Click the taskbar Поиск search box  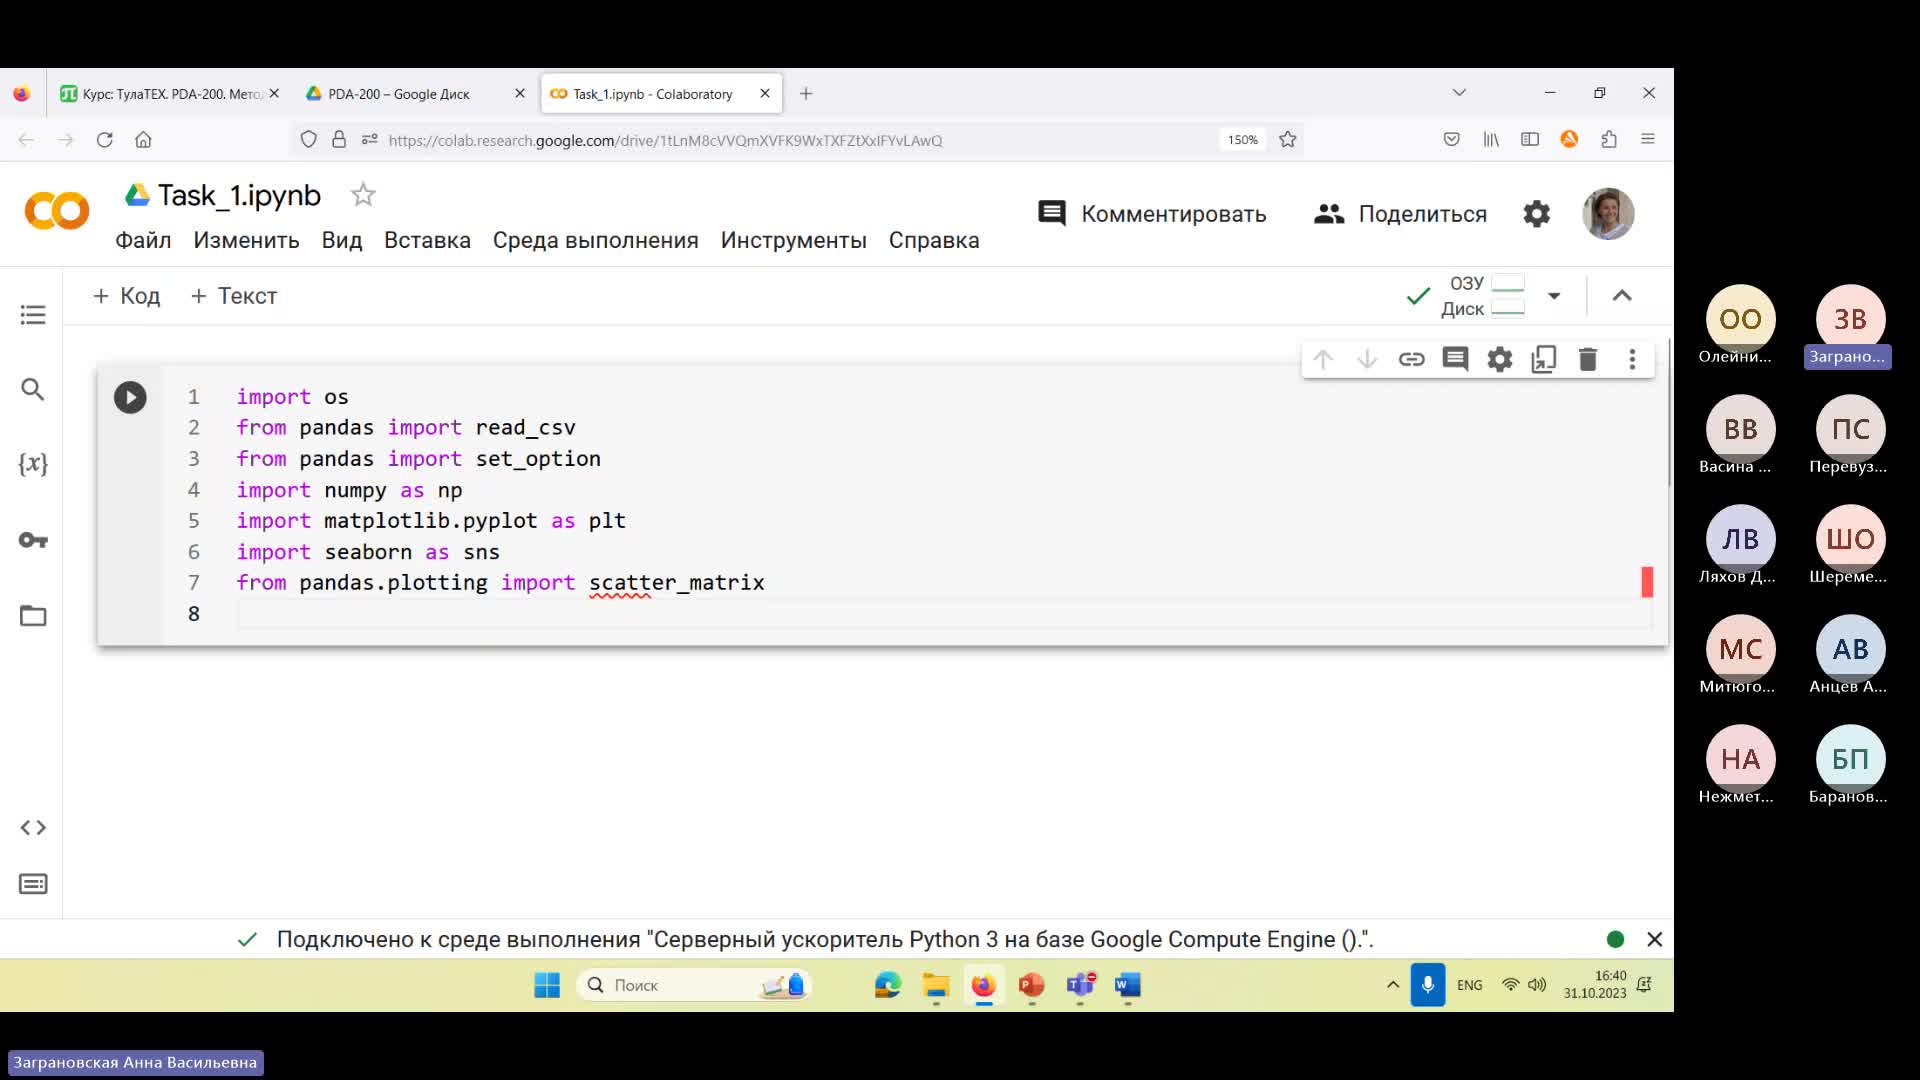[x=694, y=985]
